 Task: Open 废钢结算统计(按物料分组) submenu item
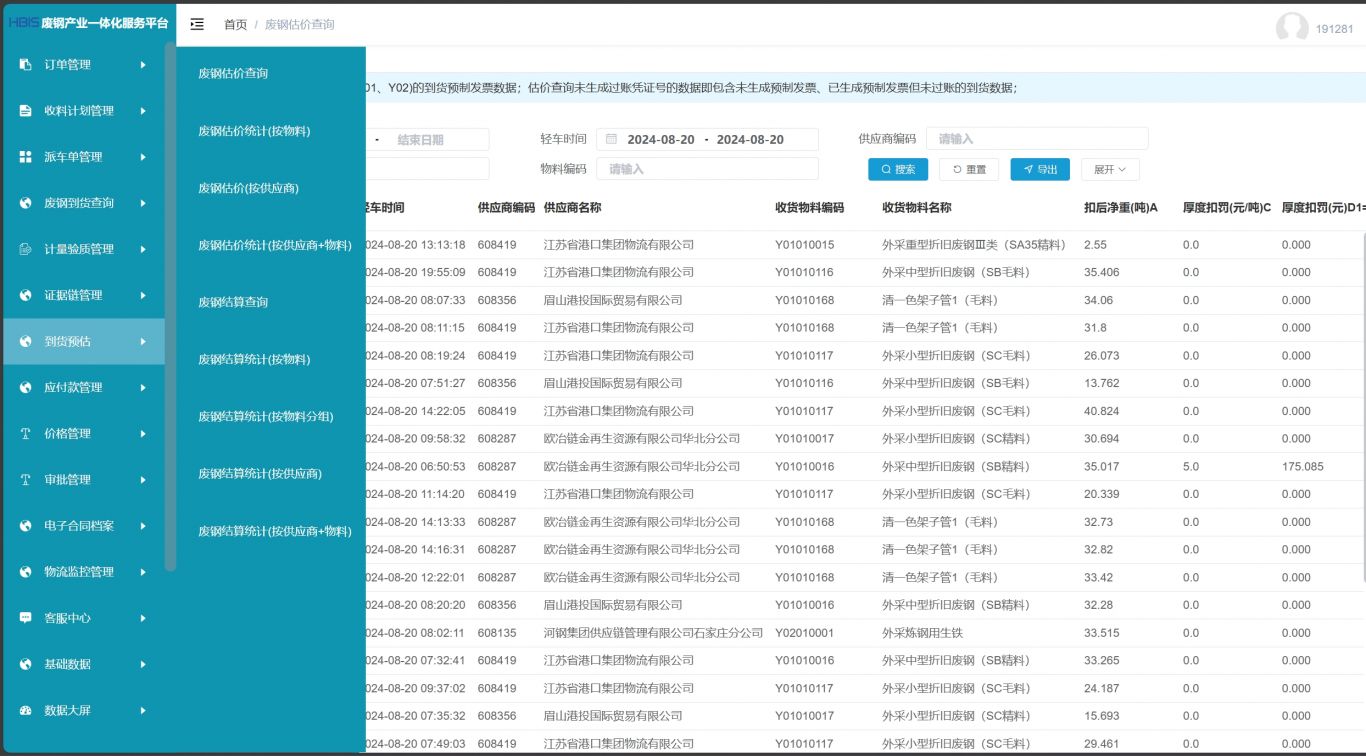(265, 416)
